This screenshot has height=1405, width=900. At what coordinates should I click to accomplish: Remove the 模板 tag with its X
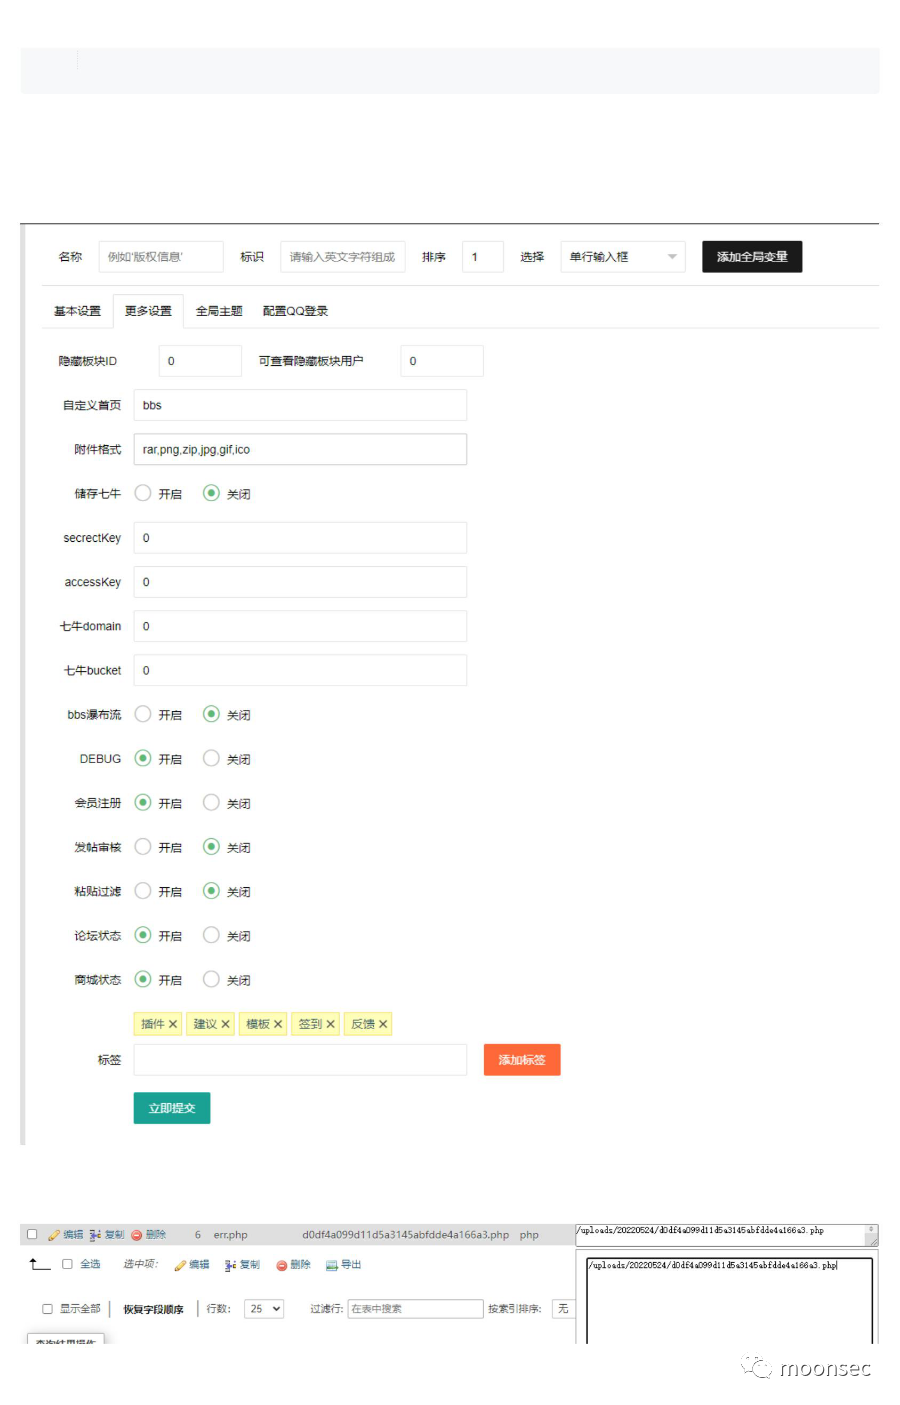tap(278, 1024)
